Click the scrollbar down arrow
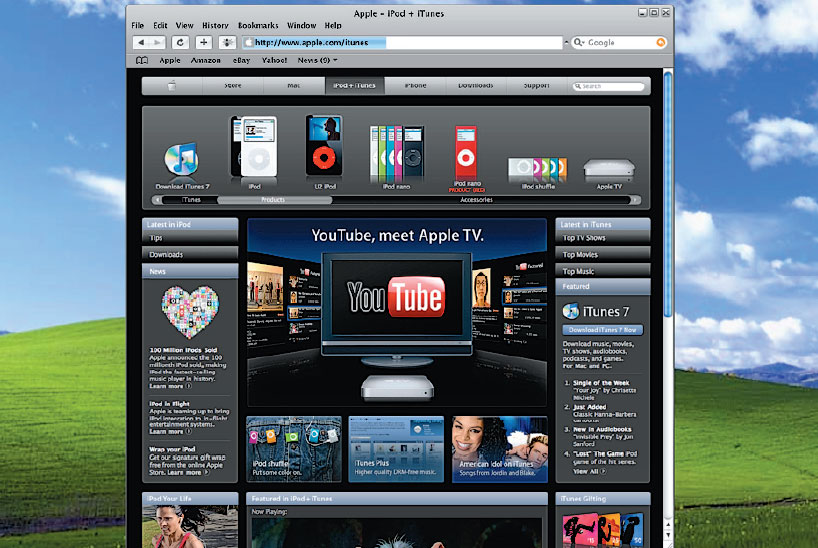 (668, 535)
